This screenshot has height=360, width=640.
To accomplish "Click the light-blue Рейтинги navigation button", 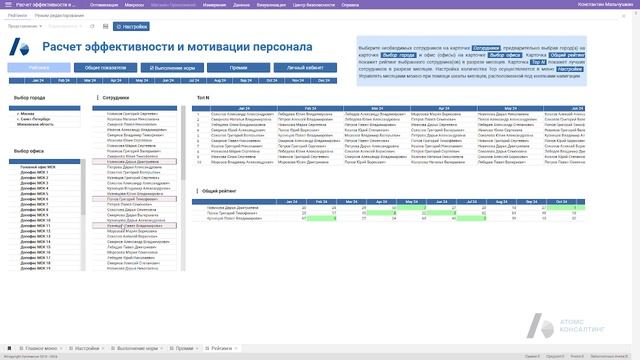I will 39,68.
